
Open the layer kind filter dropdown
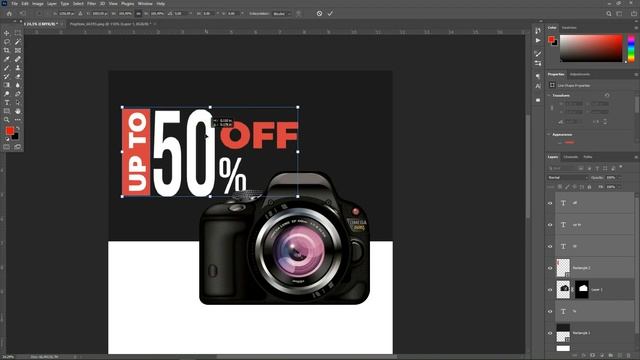[x=562, y=168]
